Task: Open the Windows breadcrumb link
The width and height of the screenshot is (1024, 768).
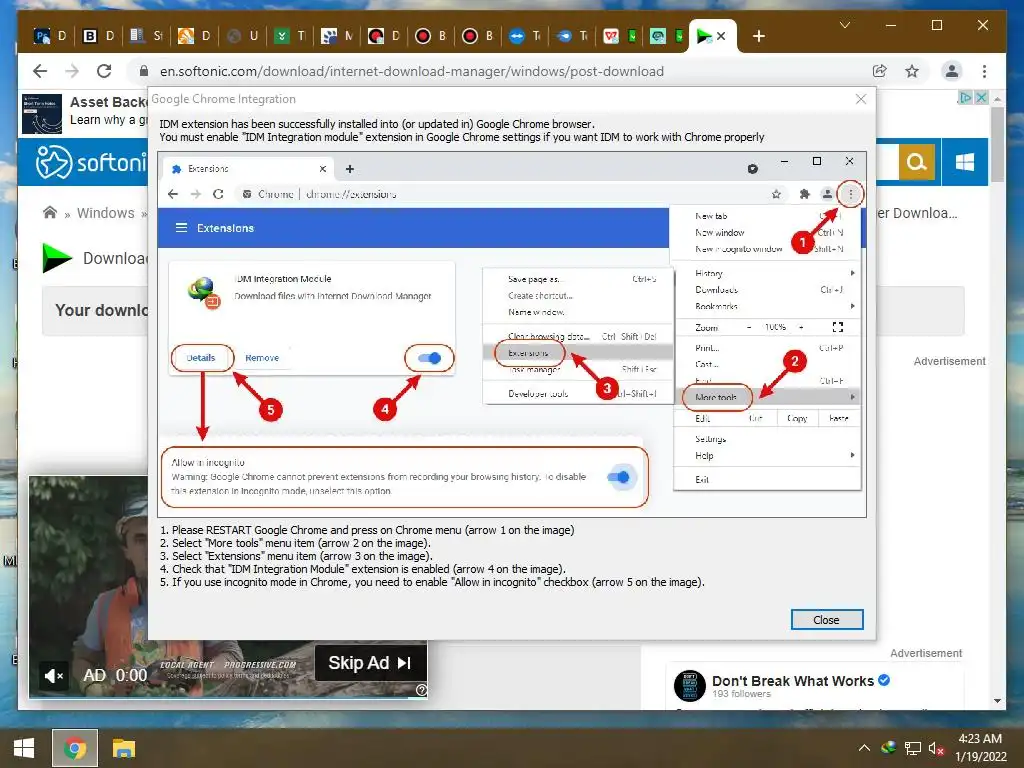Action: (x=106, y=213)
